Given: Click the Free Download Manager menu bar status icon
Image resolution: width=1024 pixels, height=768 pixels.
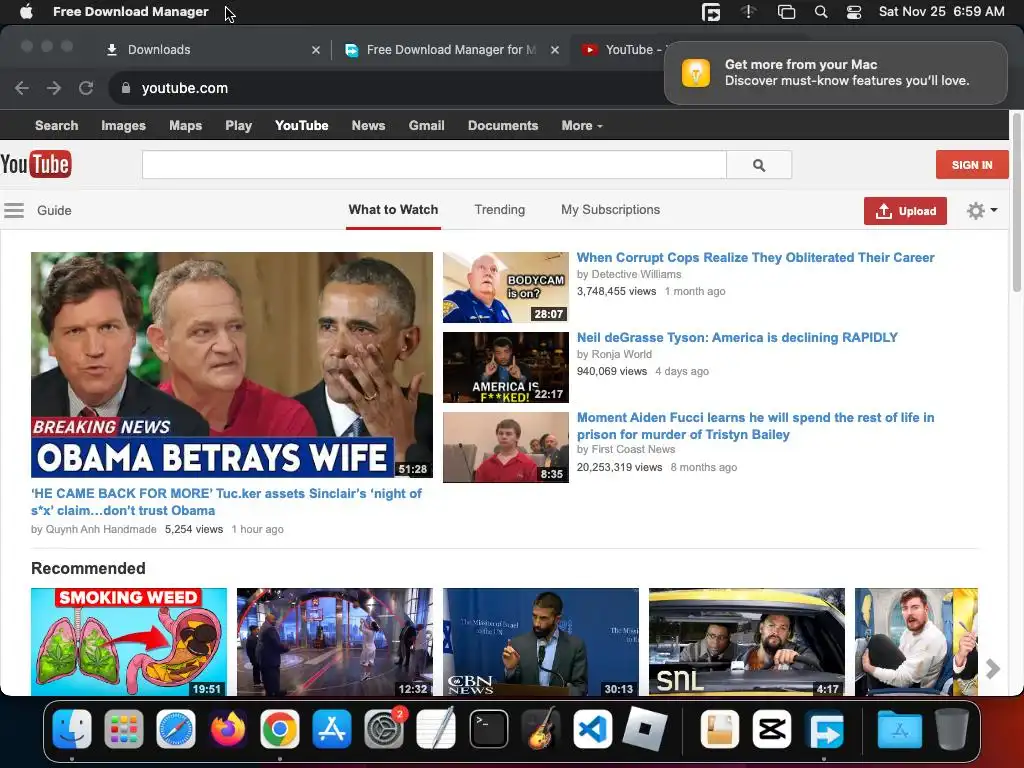Looking at the screenshot, I should 711,12.
